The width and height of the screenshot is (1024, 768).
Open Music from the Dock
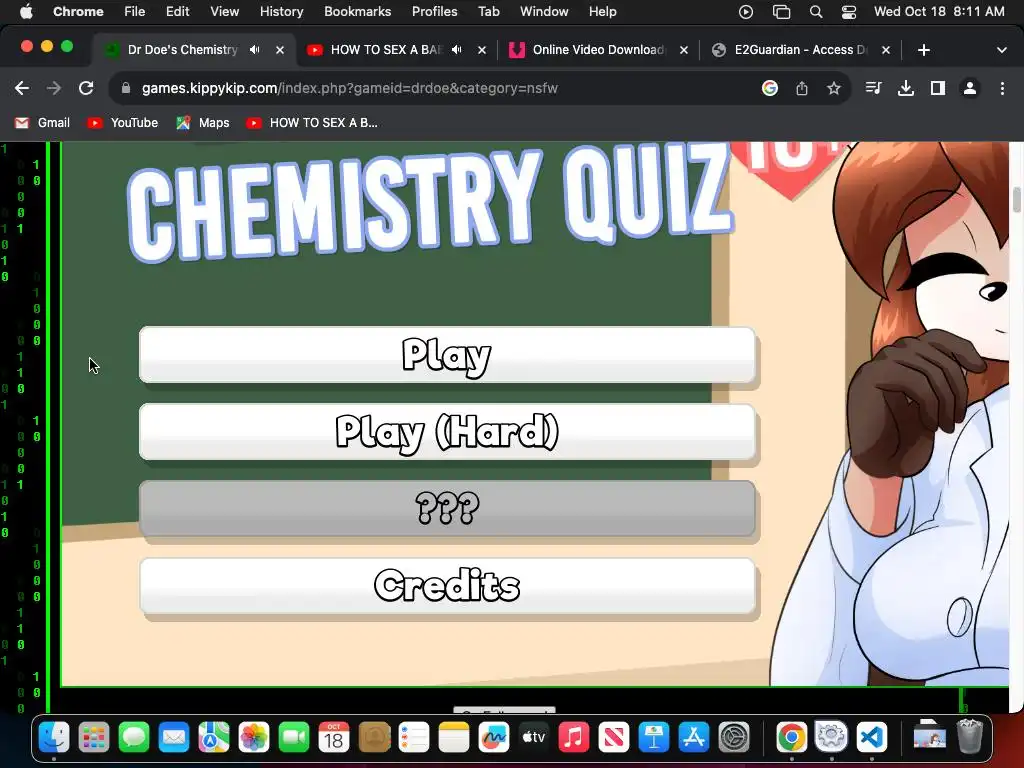click(573, 738)
